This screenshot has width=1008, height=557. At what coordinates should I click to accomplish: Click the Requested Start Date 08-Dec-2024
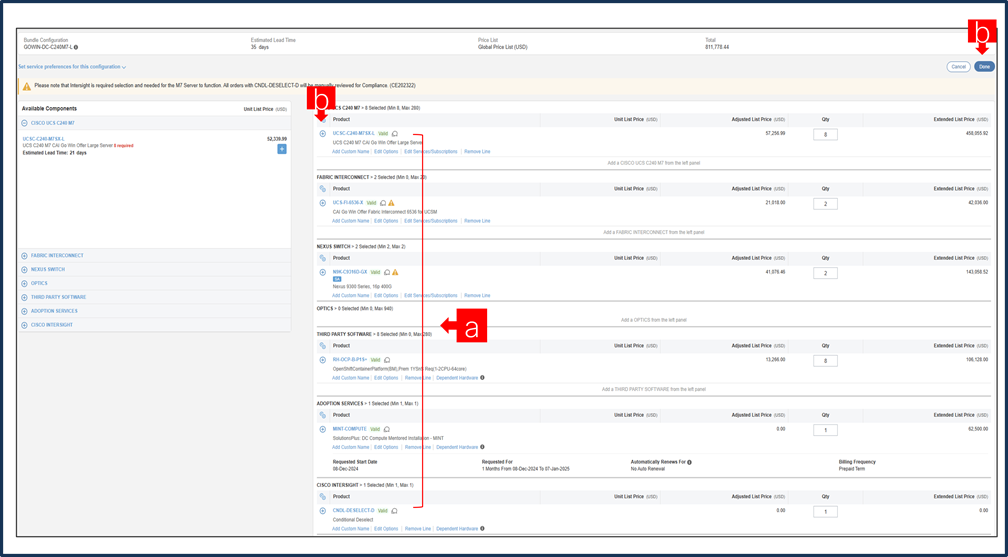(x=345, y=469)
